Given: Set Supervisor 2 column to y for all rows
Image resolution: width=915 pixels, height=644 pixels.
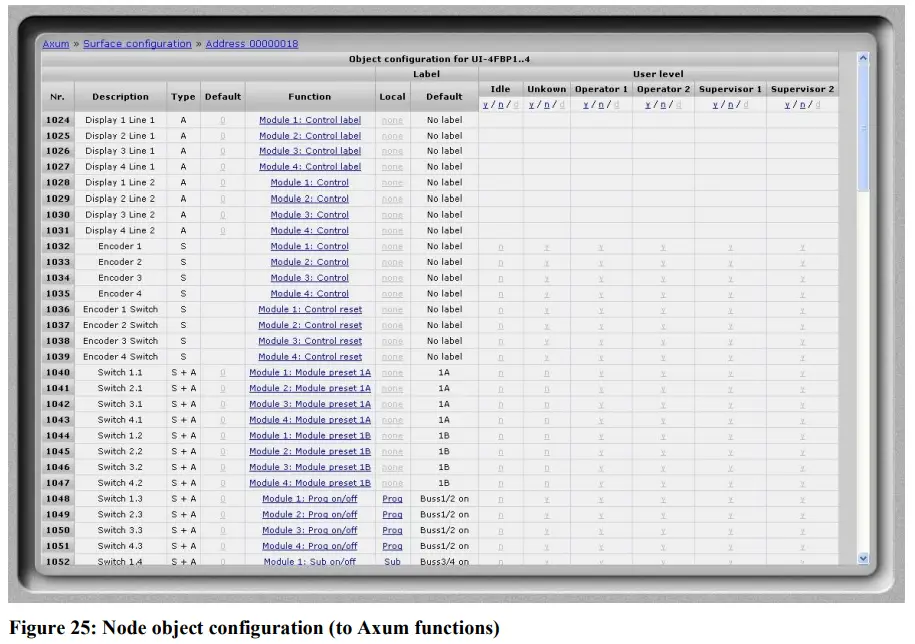Looking at the screenshot, I should [786, 104].
